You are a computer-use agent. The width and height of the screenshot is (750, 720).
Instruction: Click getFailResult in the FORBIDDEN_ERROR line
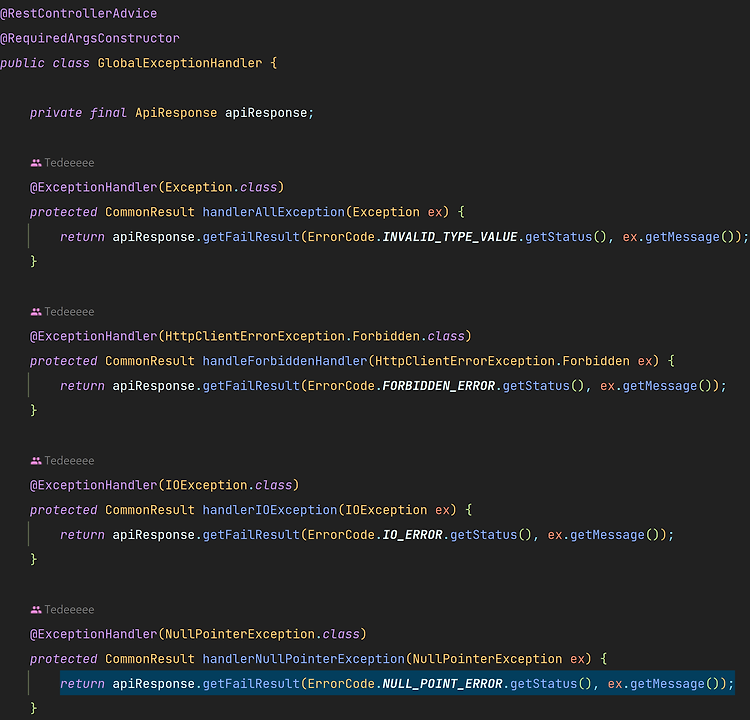tap(251, 386)
